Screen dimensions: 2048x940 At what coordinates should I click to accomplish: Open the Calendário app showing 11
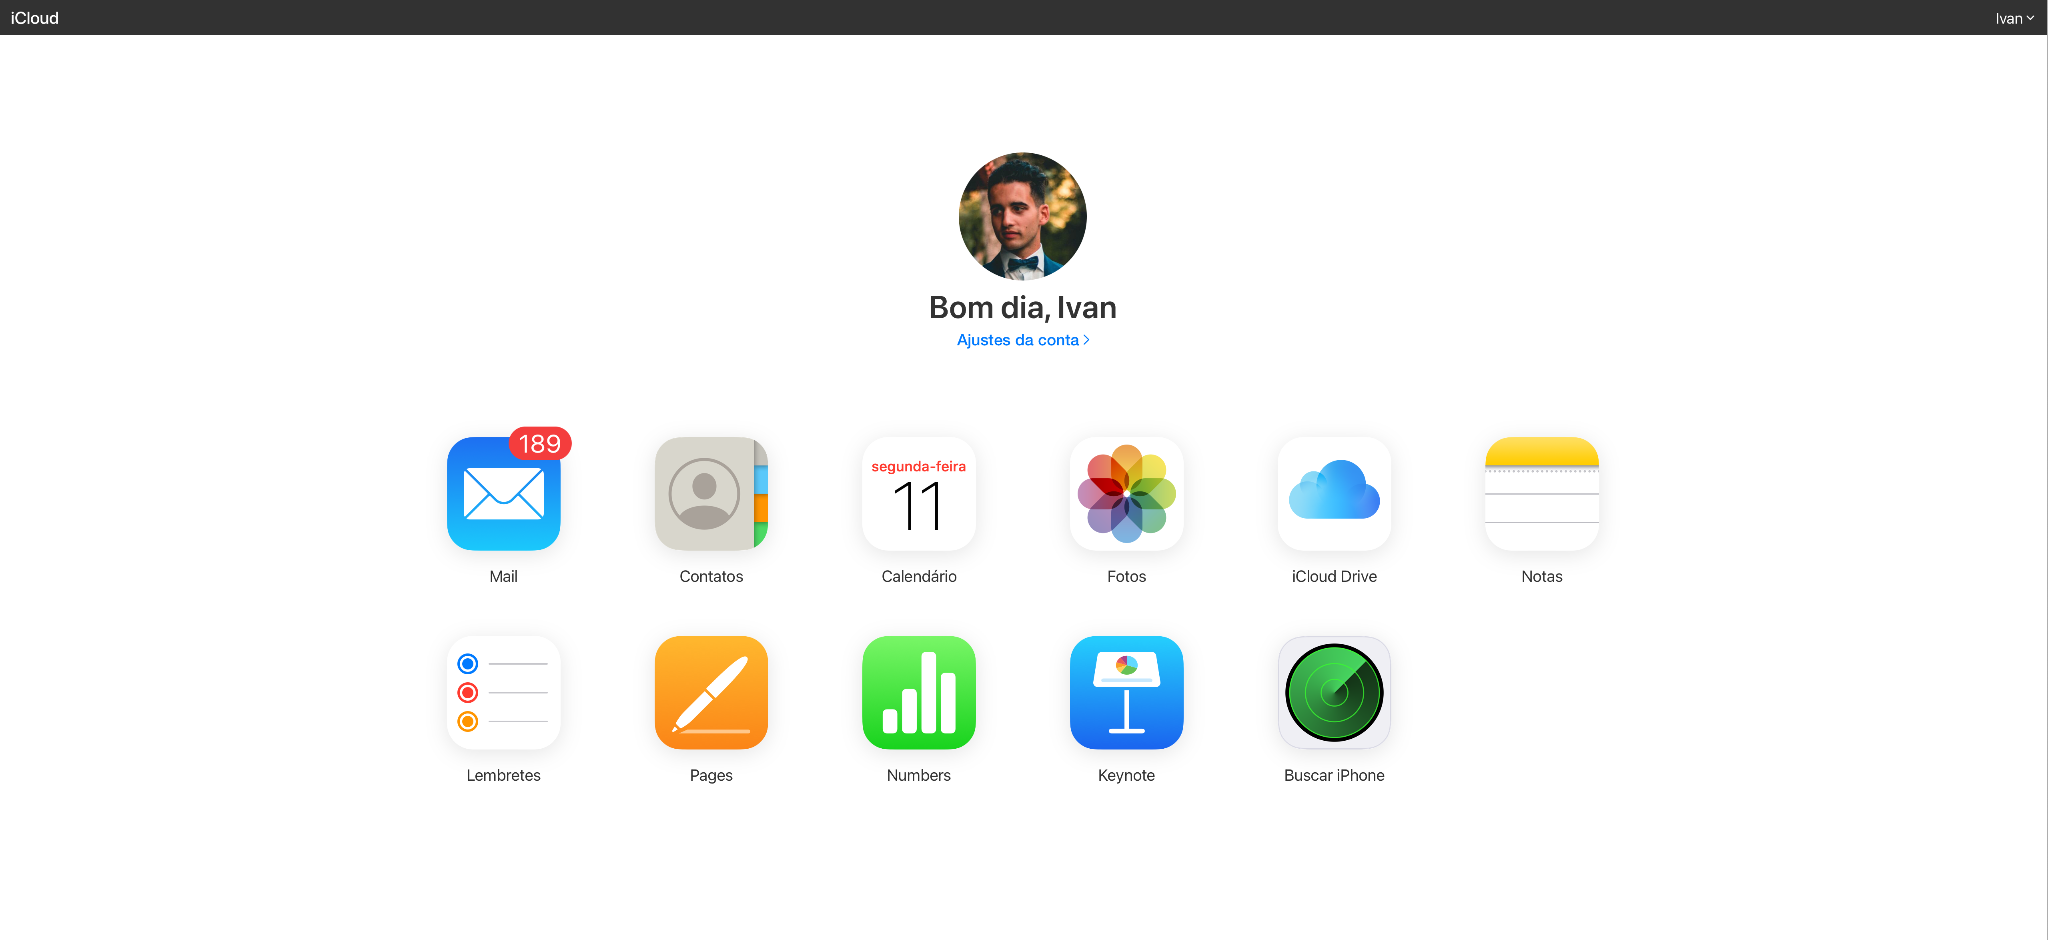[919, 494]
